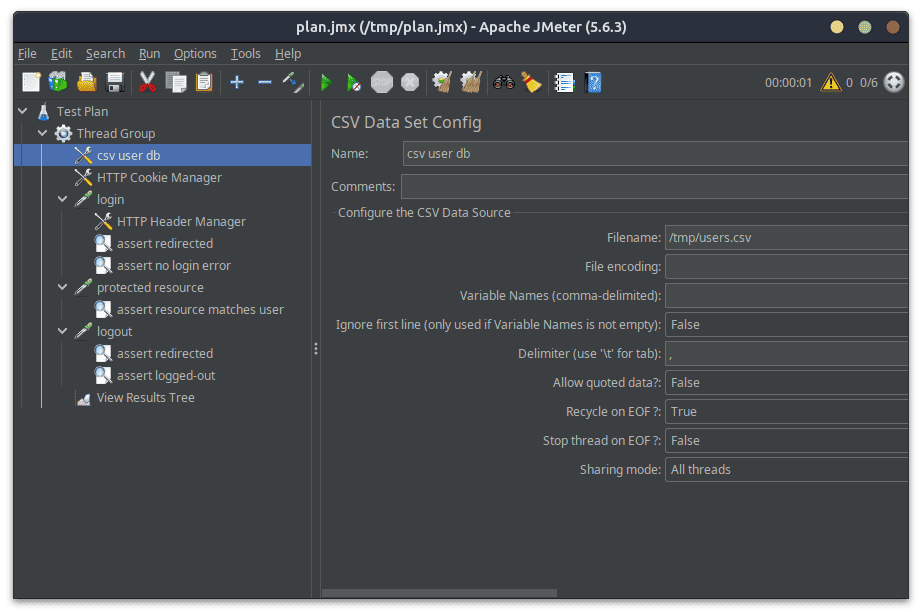Click the Filename input field

(787, 237)
